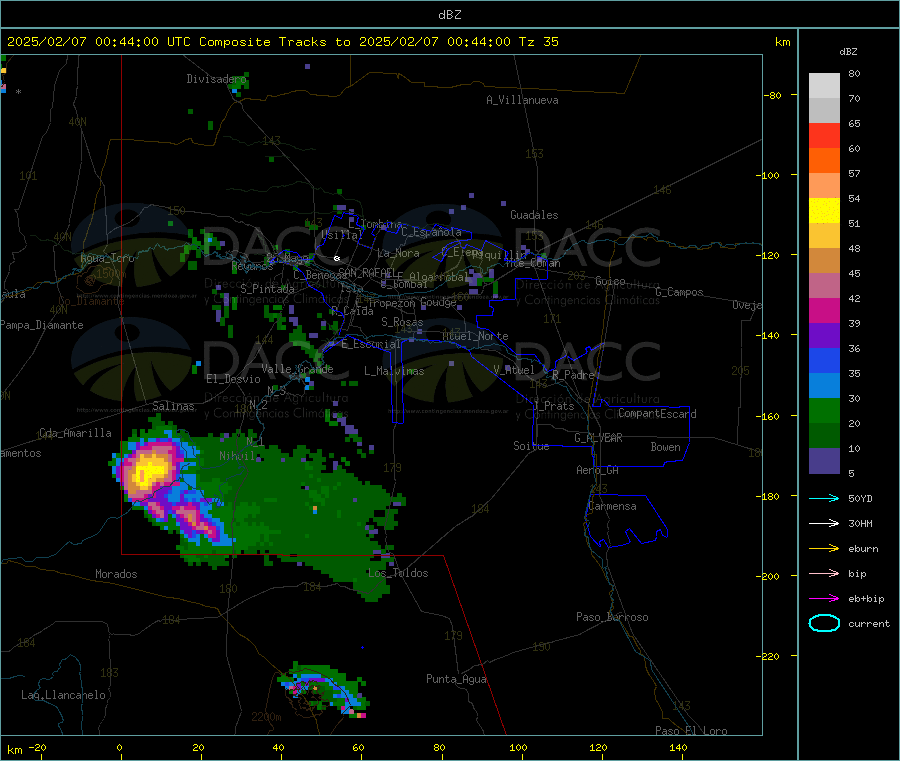Click the eb+bip magenta arrow legend icon
Viewport: 900px width, 761px height.
pyautogui.click(x=824, y=599)
